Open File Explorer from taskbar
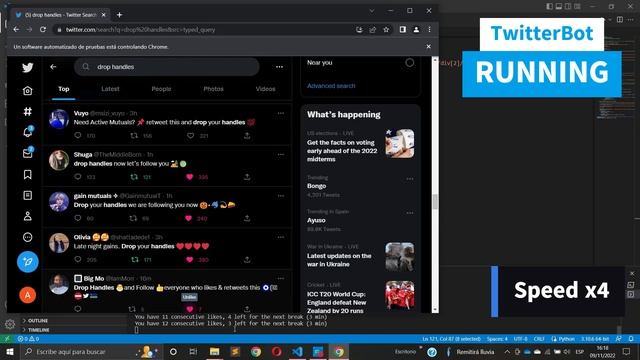Image resolution: width=640 pixels, height=360 pixels. pos(214,351)
